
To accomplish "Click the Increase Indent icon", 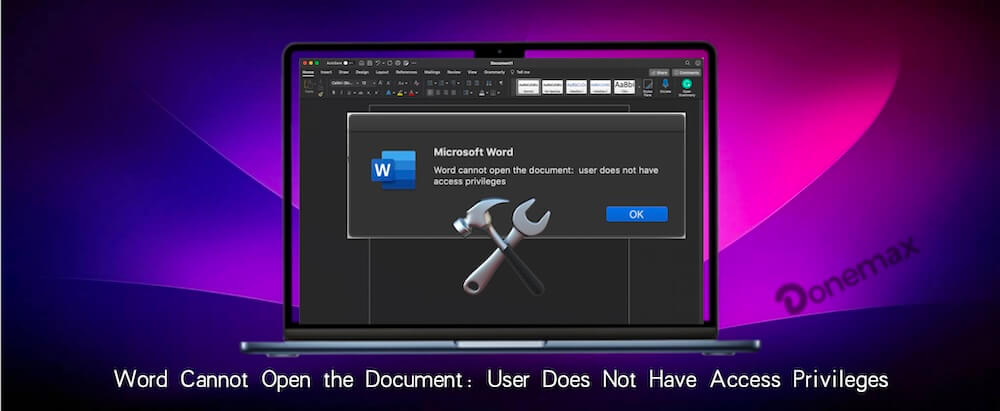I will point(476,83).
